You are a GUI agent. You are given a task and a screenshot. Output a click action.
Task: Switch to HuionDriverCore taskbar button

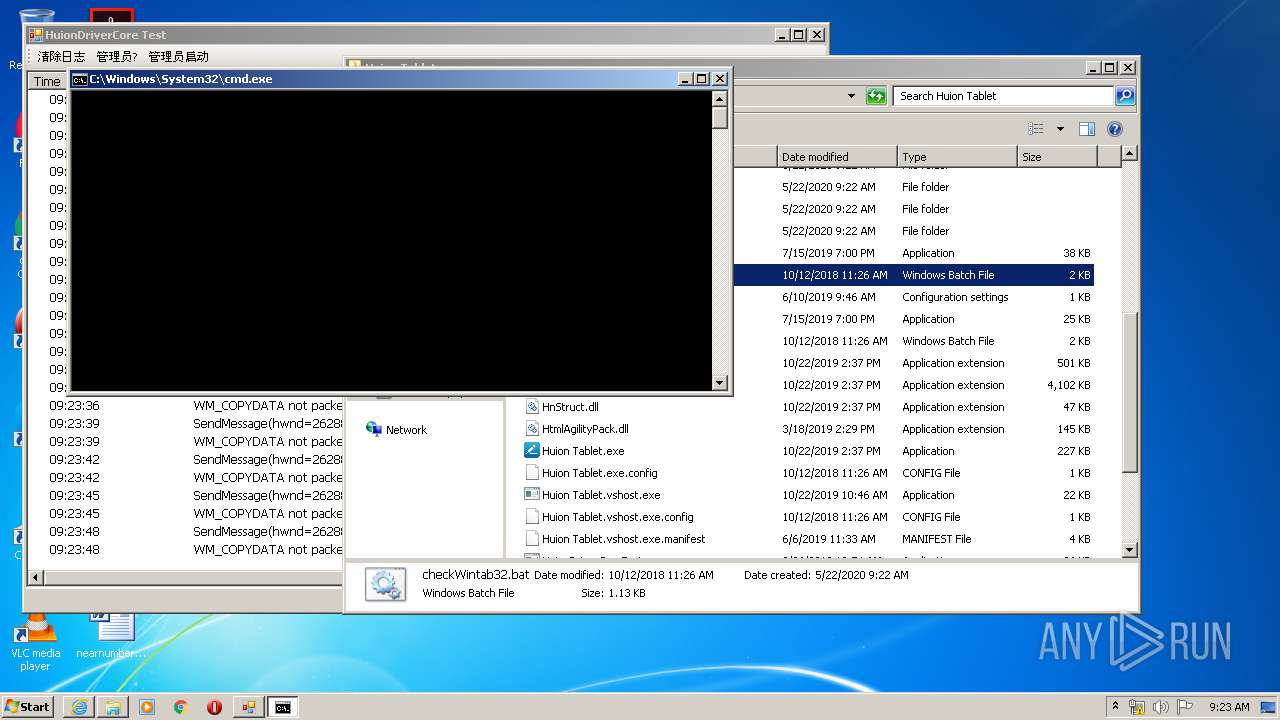(x=248, y=707)
